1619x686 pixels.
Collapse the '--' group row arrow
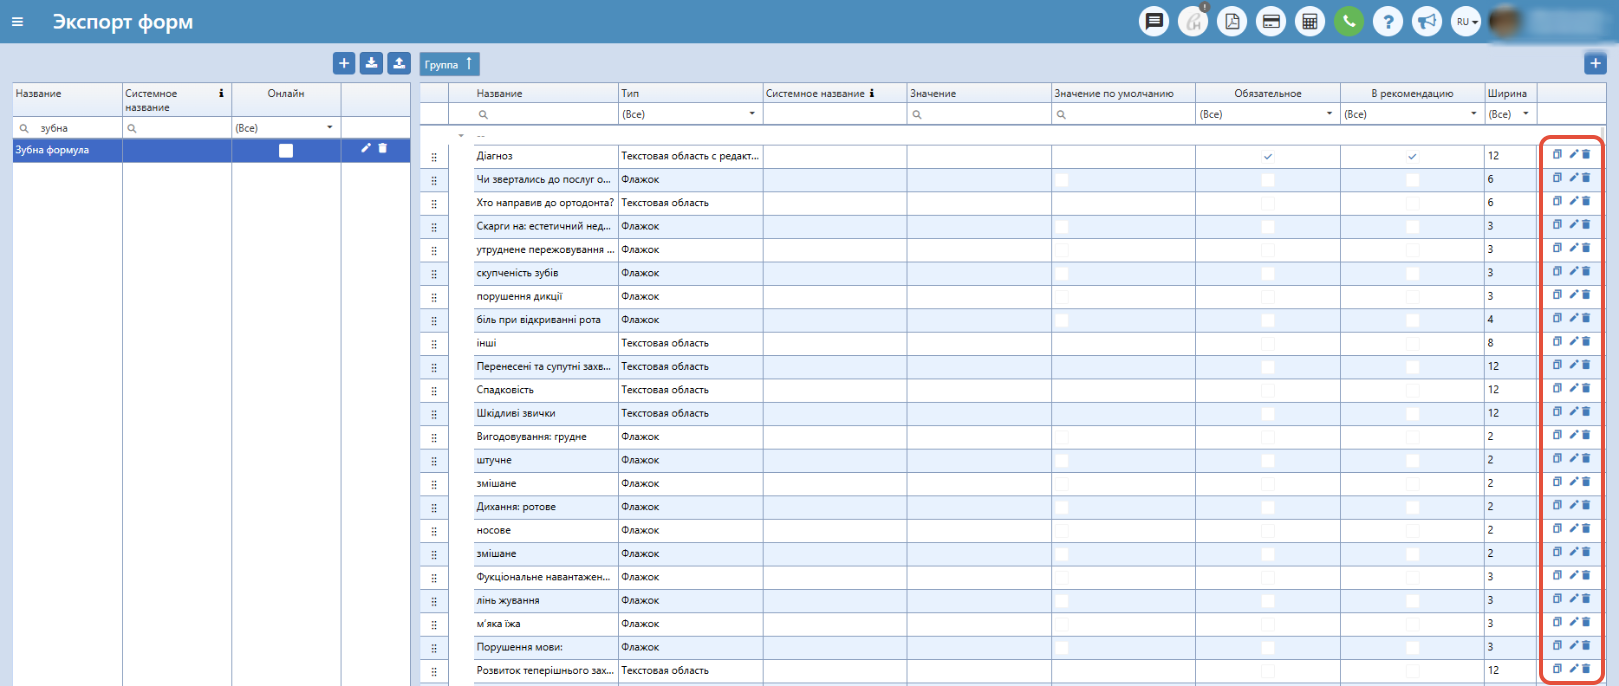[x=461, y=135]
